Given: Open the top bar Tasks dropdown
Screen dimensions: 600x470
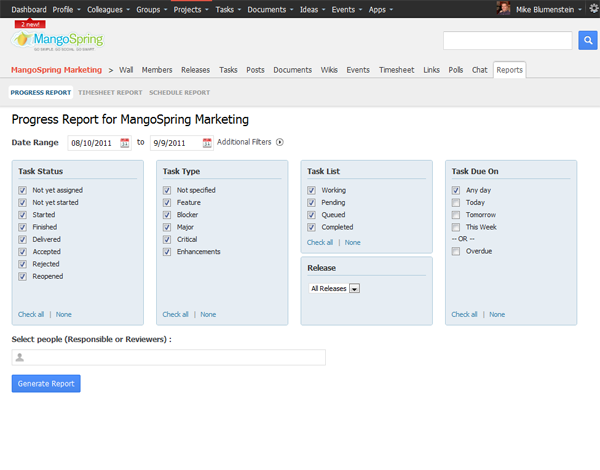Looking at the screenshot, I should (x=228, y=10).
